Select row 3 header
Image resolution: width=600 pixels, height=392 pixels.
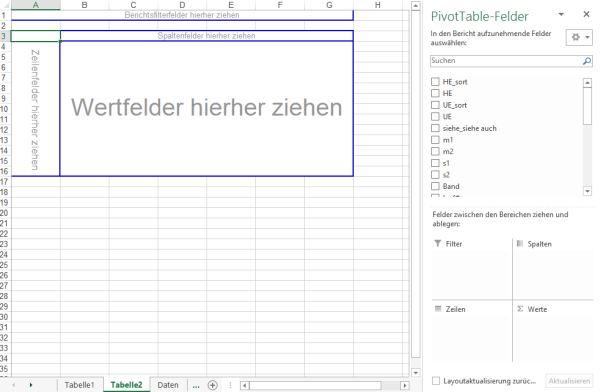[x=4, y=36]
